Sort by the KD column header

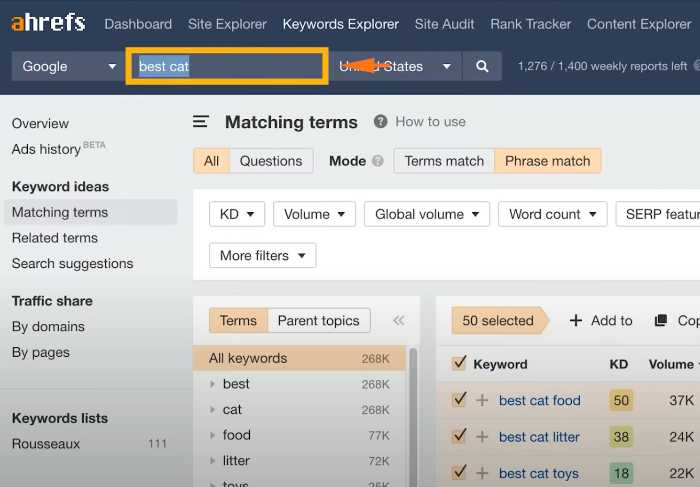click(619, 364)
